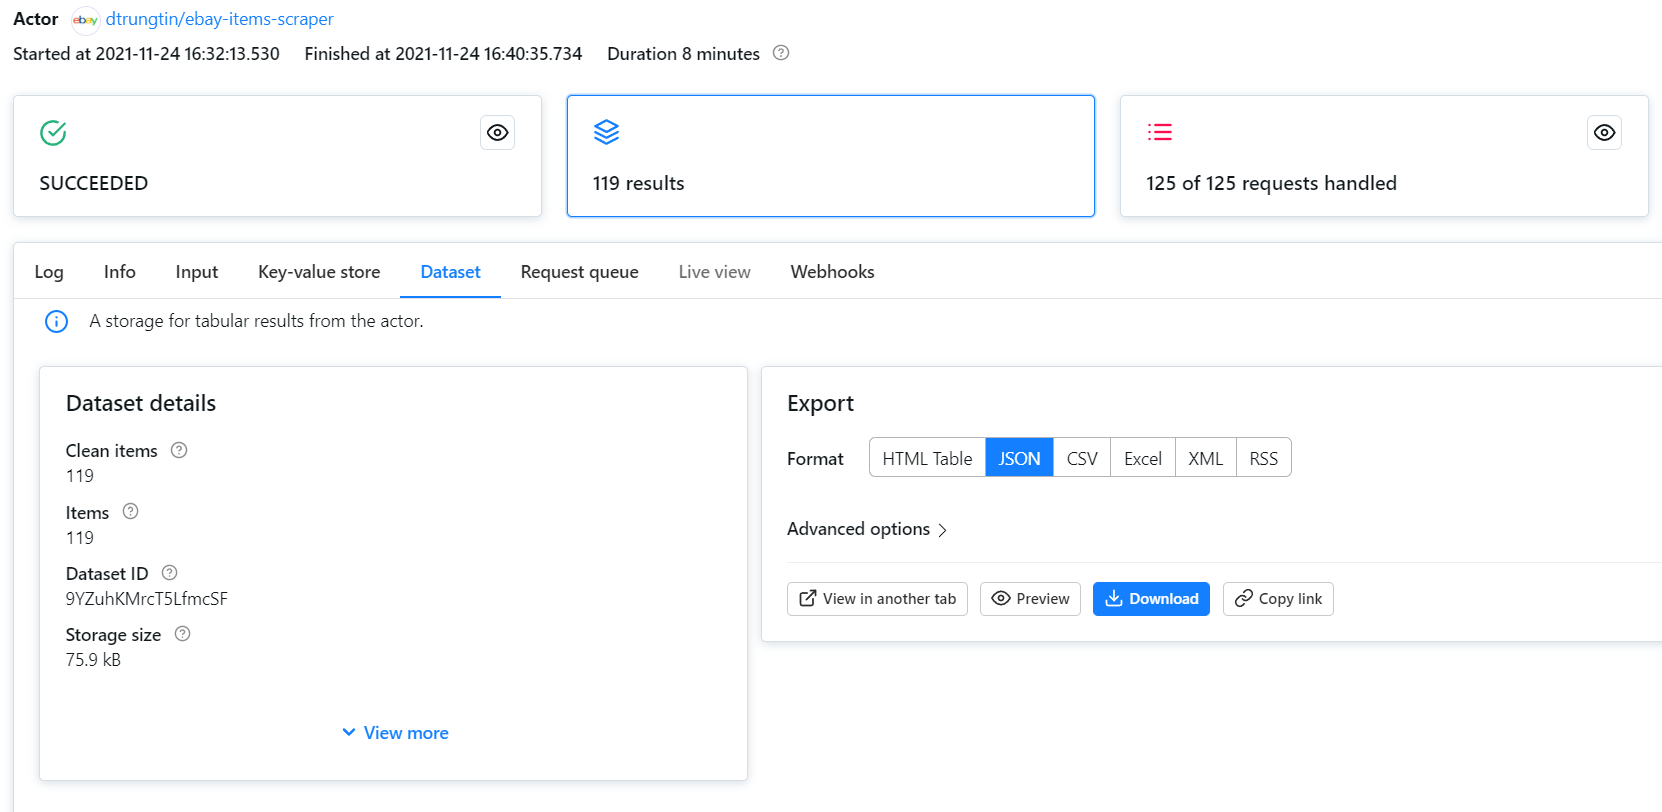Click the red list icon on requests card
1662x812 pixels.
(1160, 132)
